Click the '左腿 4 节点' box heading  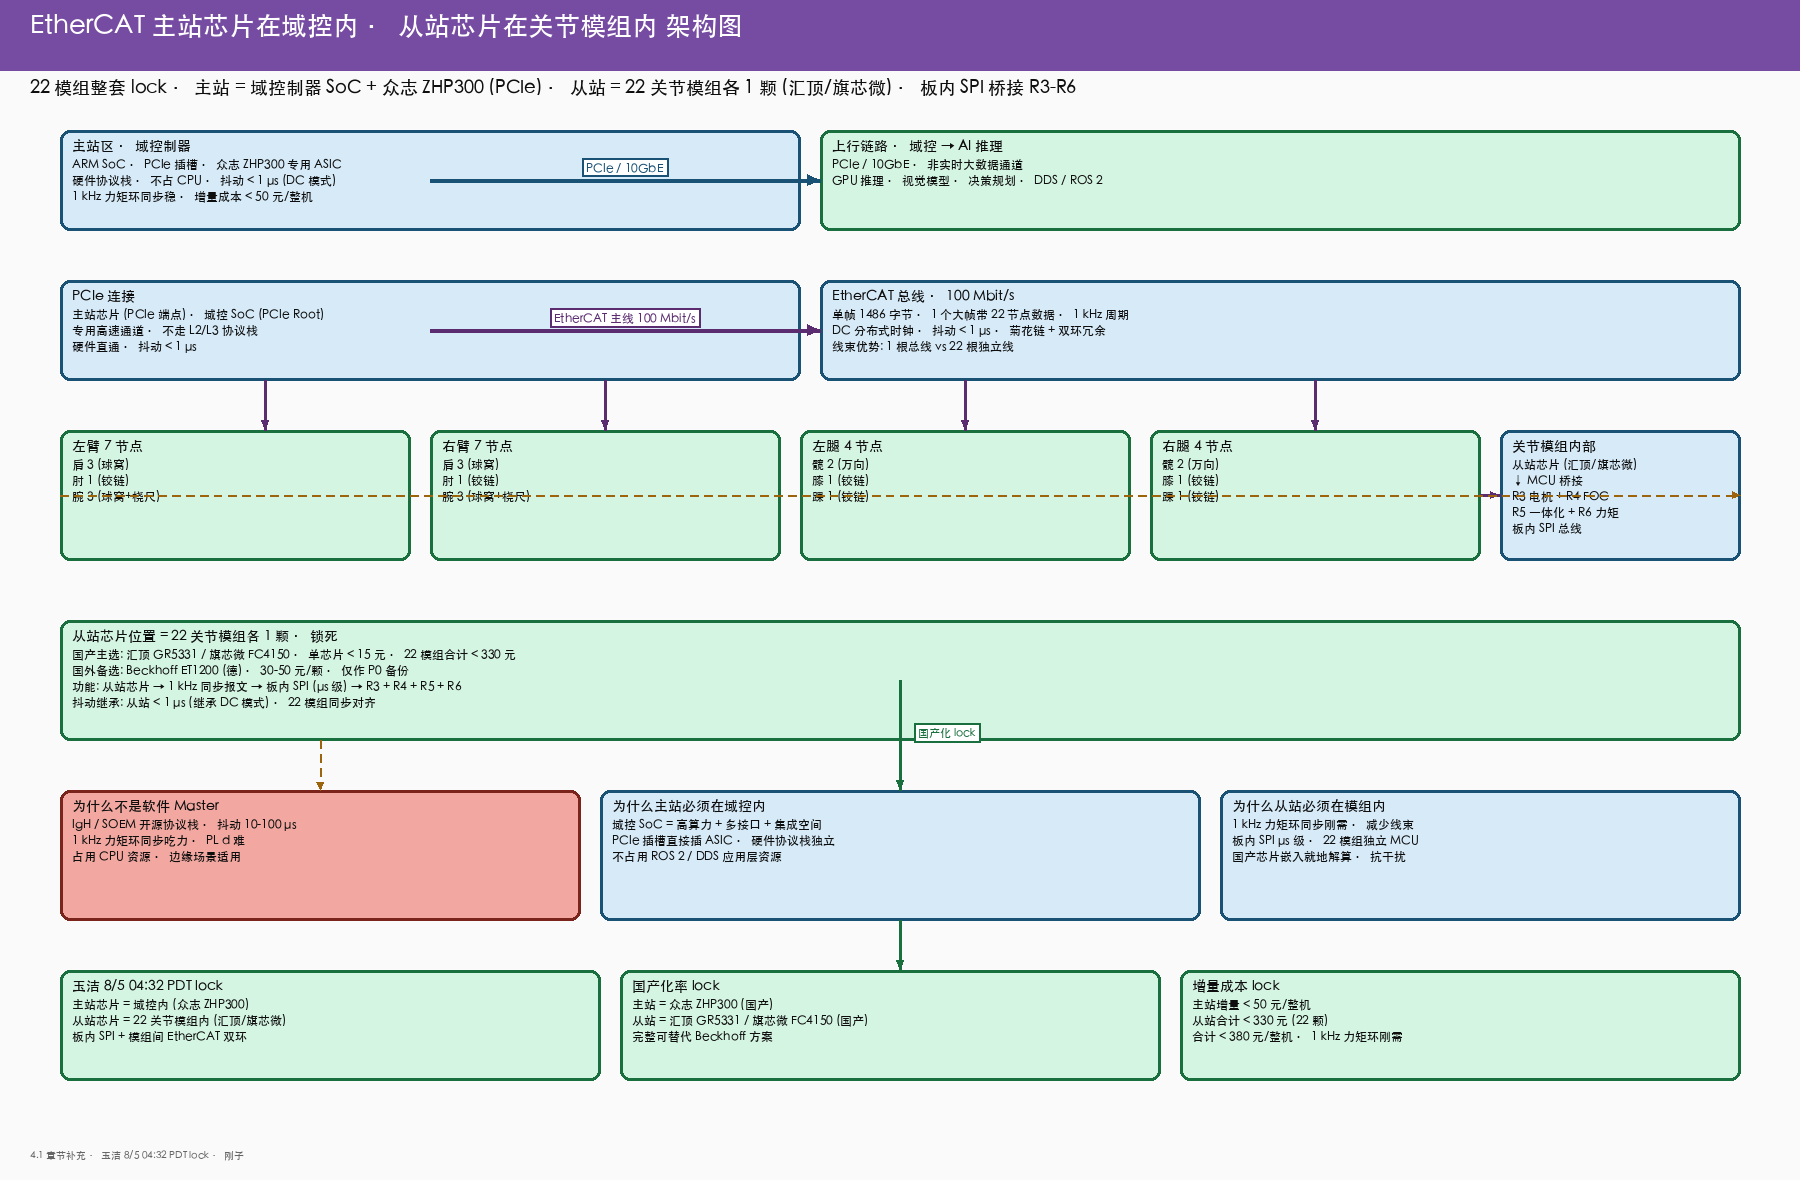point(847,446)
